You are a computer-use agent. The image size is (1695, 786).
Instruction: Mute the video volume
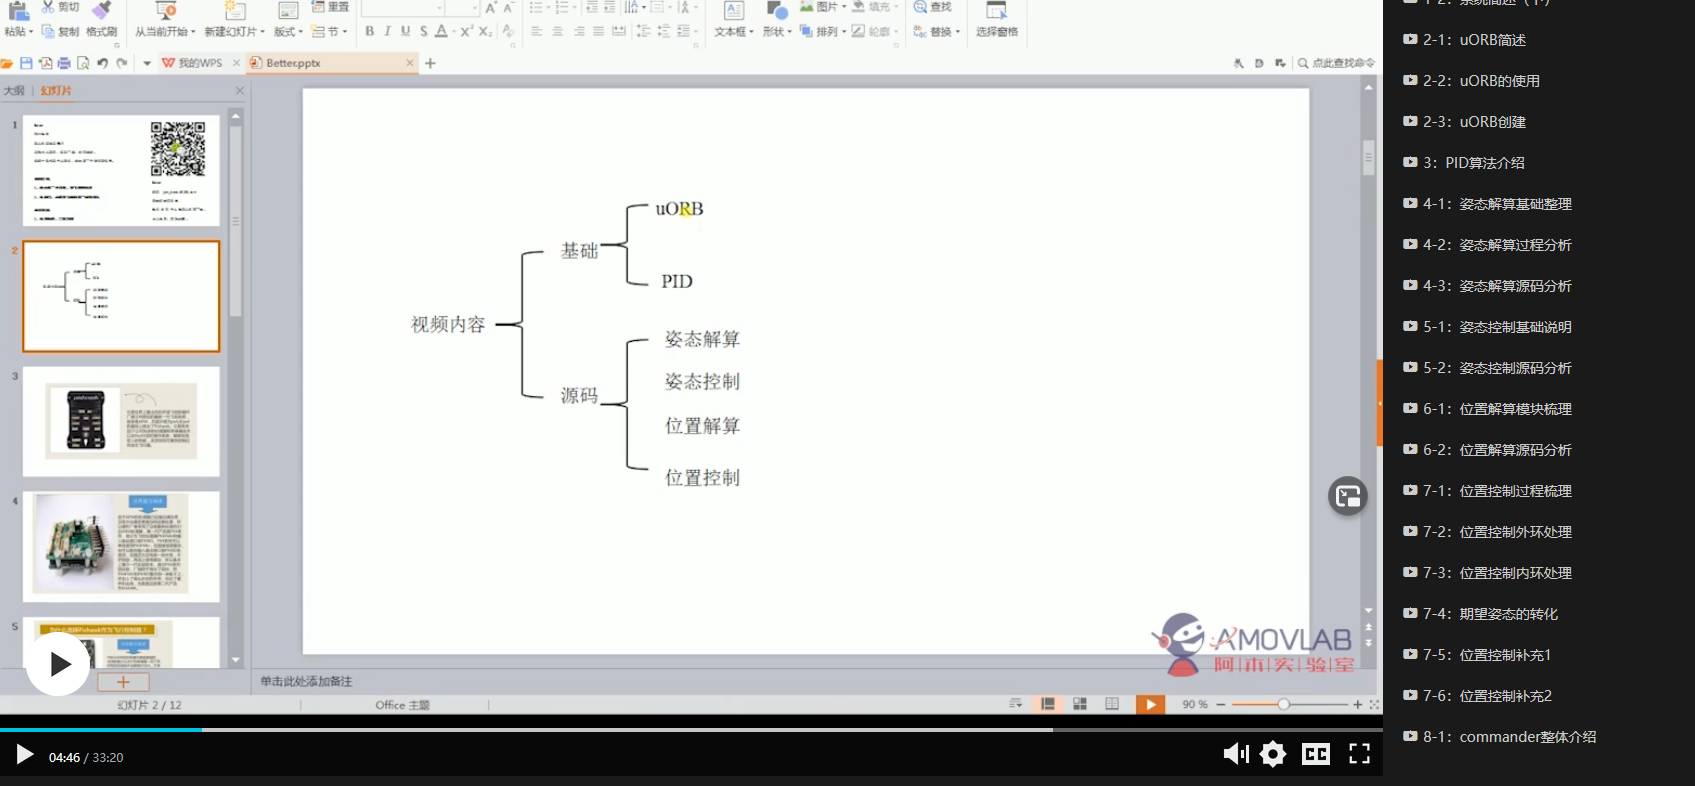(x=1236, y=754)
